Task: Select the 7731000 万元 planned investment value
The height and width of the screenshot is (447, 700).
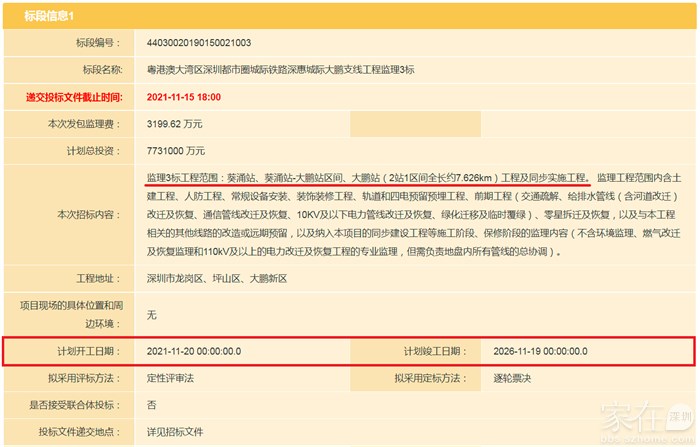Action: pos(176,150)
